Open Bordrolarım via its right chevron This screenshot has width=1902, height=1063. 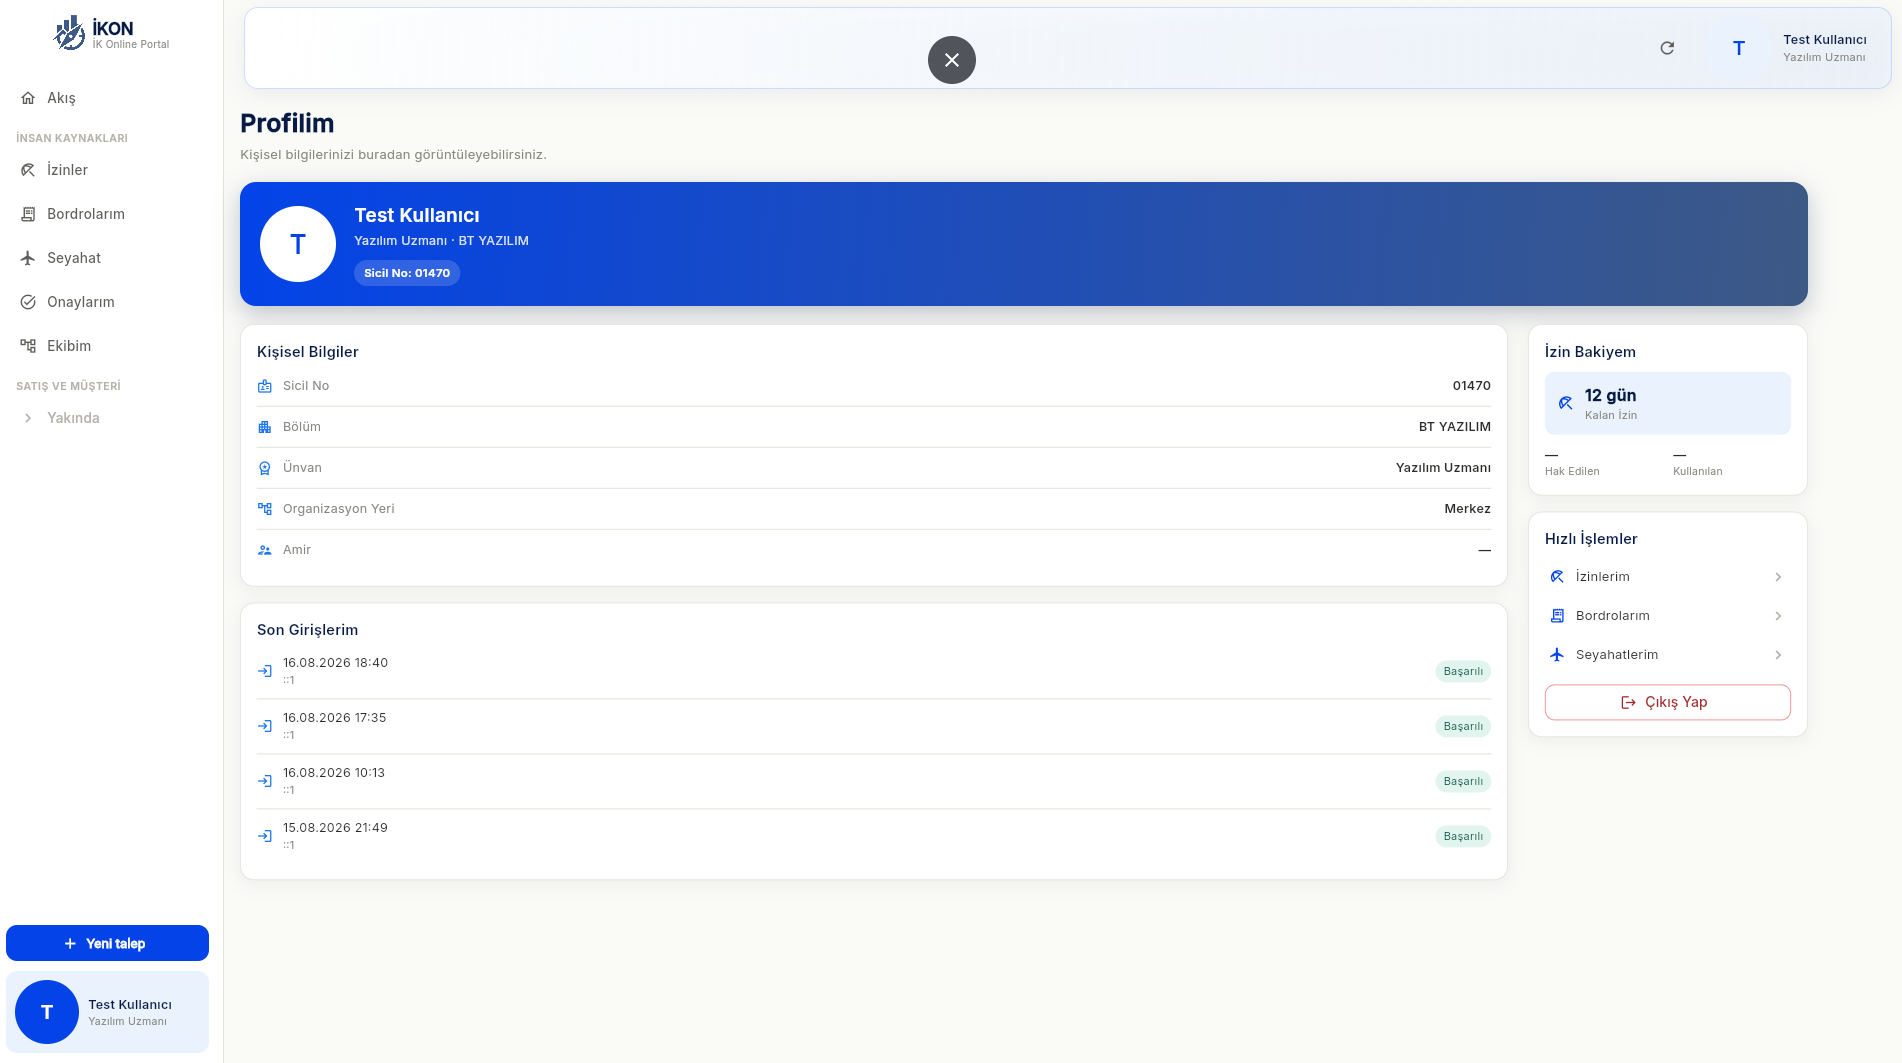point(1778,616)
